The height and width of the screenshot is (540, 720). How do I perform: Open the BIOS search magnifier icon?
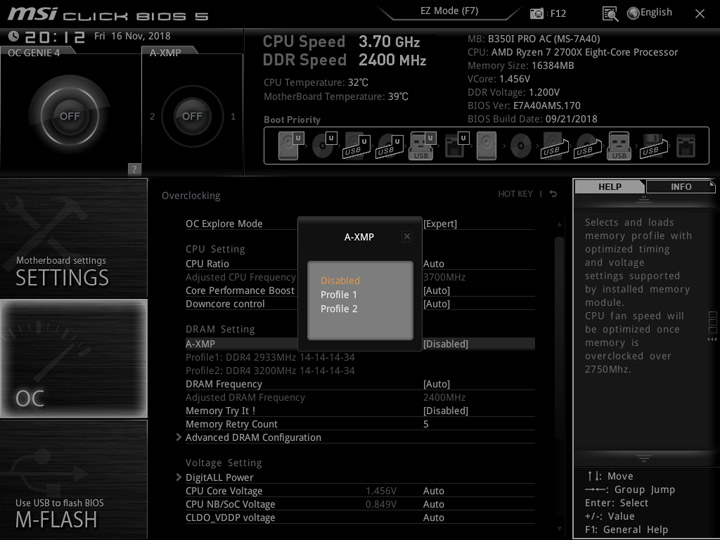pyautogui.click(x=610, y=14)
